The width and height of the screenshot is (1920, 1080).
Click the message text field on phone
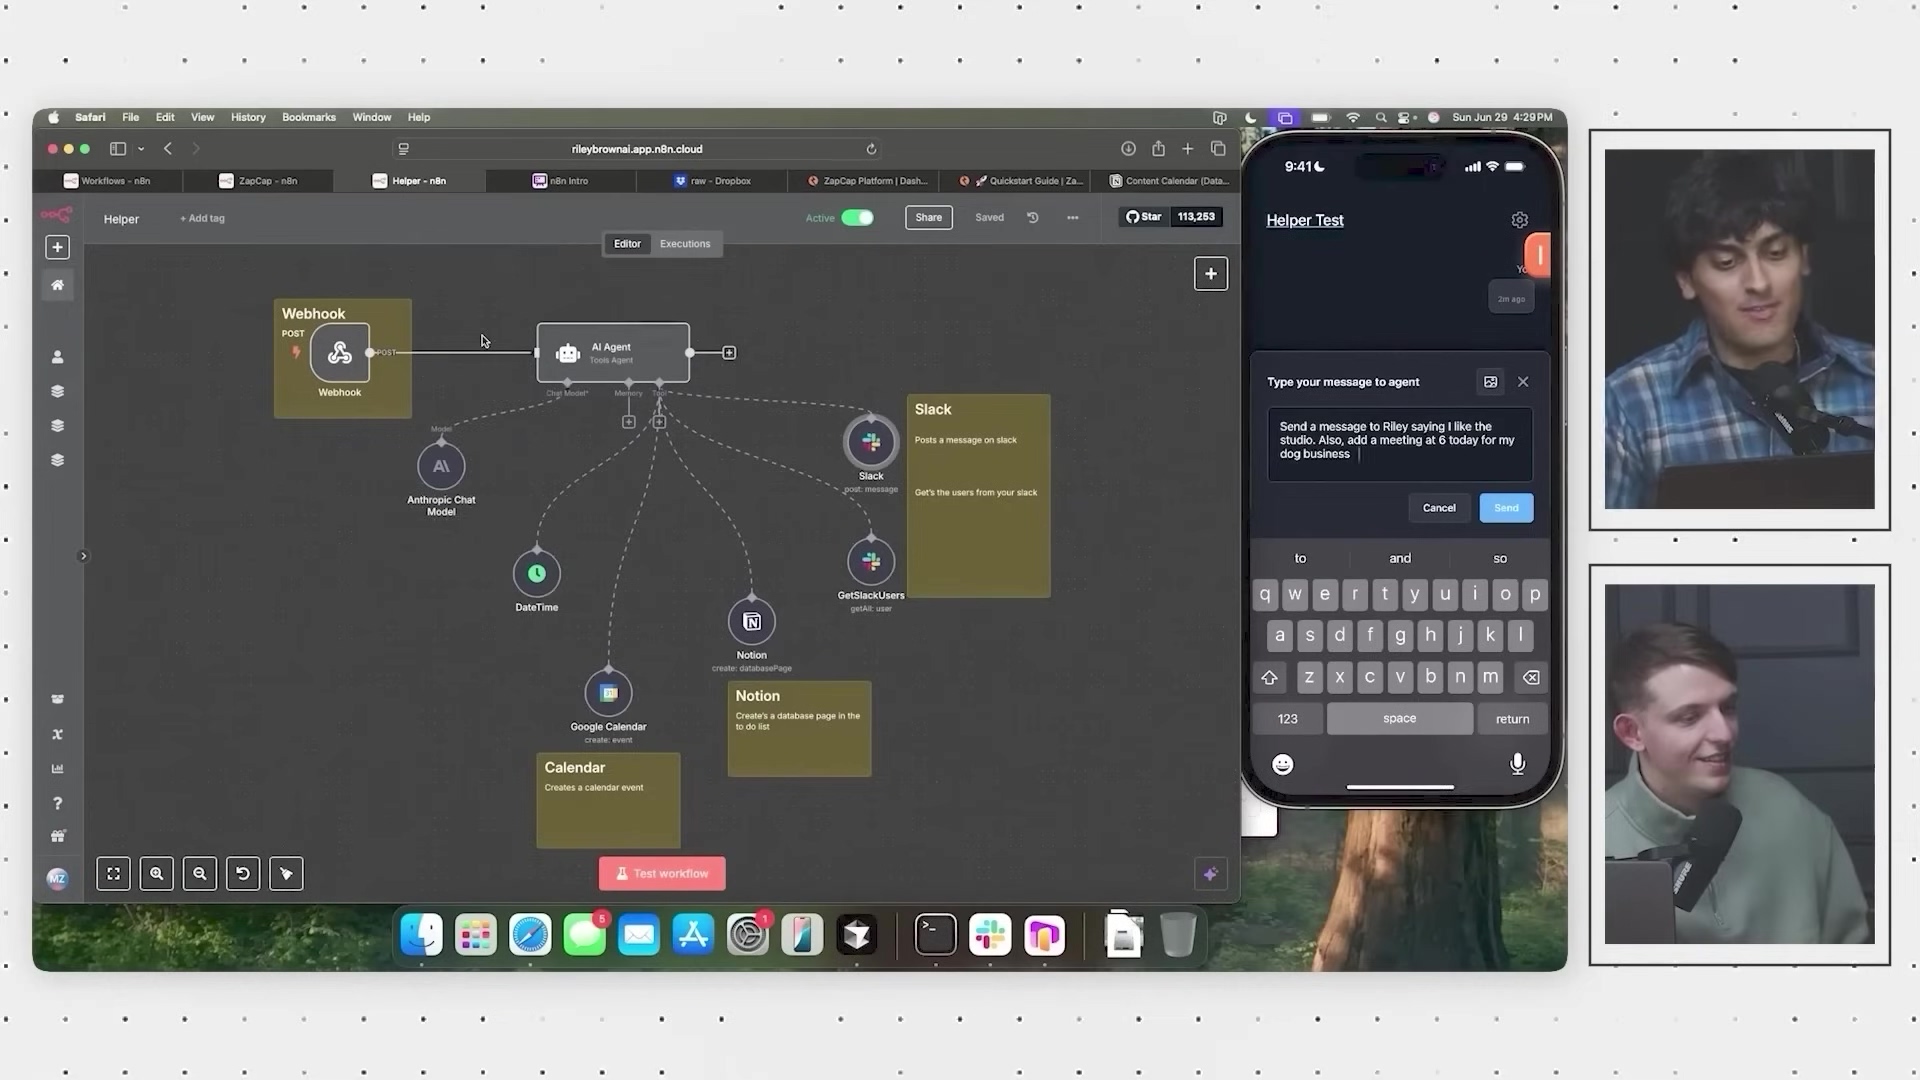[1400, 444]
